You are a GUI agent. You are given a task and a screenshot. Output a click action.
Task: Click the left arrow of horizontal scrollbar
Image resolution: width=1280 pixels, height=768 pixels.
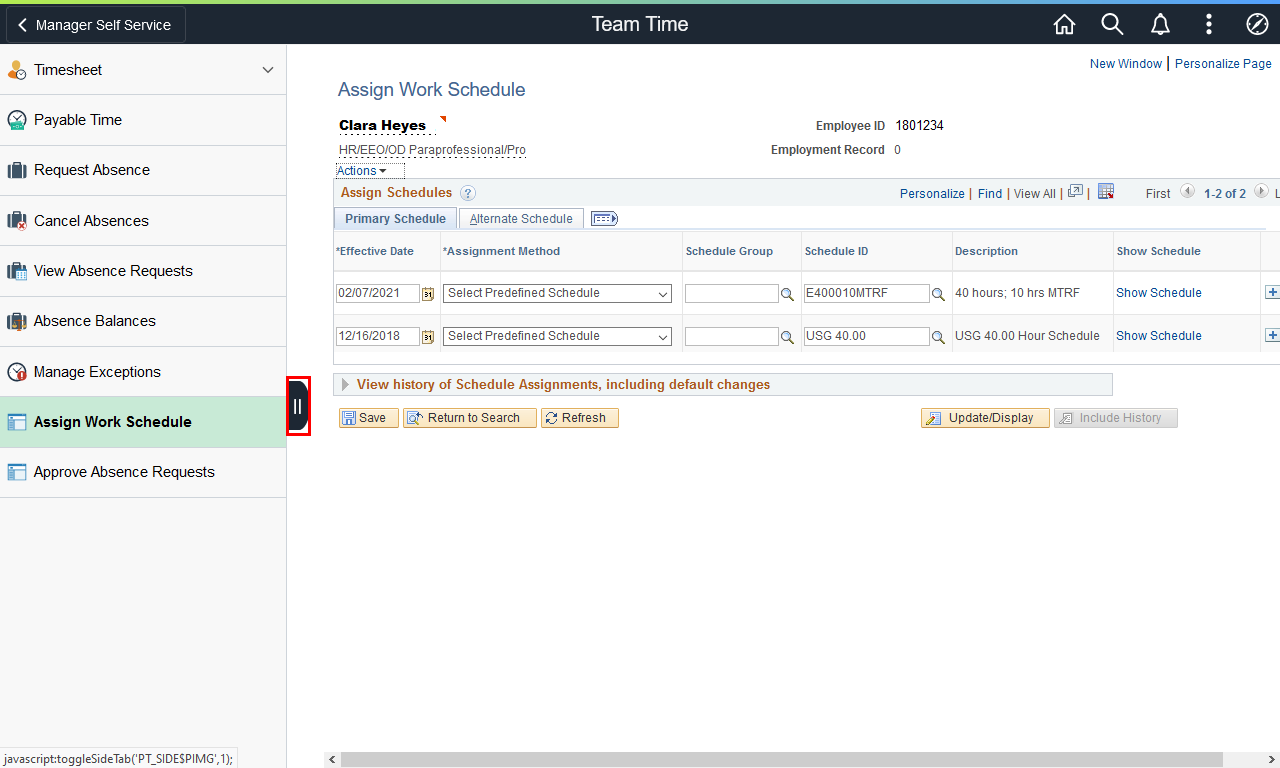332,760
